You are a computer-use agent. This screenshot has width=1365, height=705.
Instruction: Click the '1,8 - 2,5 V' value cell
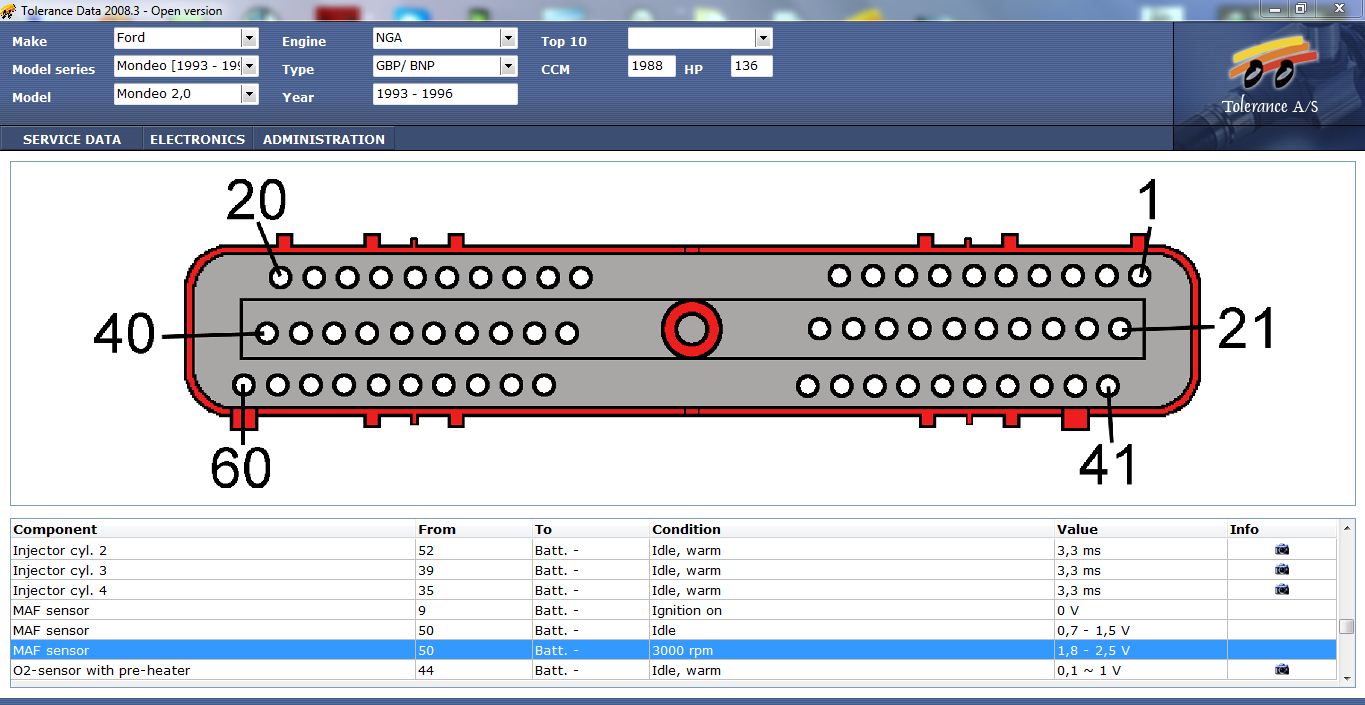pos(1141,650)
